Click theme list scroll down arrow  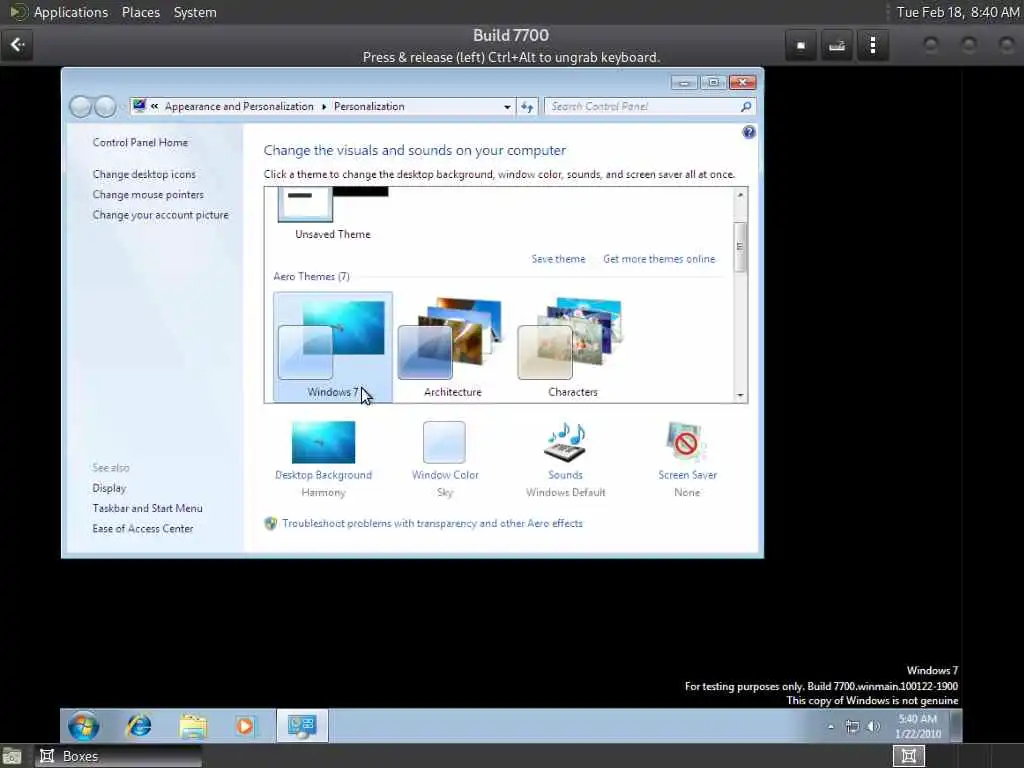(x=740, y=395)
